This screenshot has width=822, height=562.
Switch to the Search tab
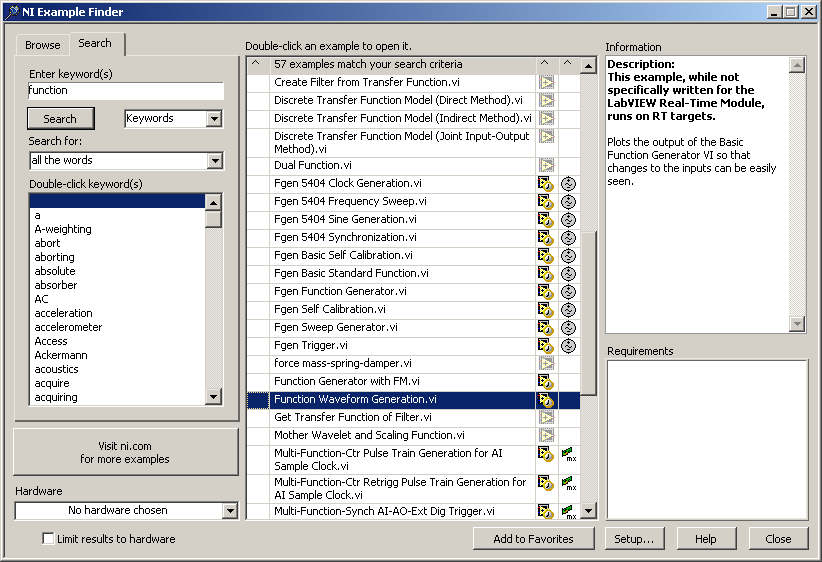[x=95, y=44]
